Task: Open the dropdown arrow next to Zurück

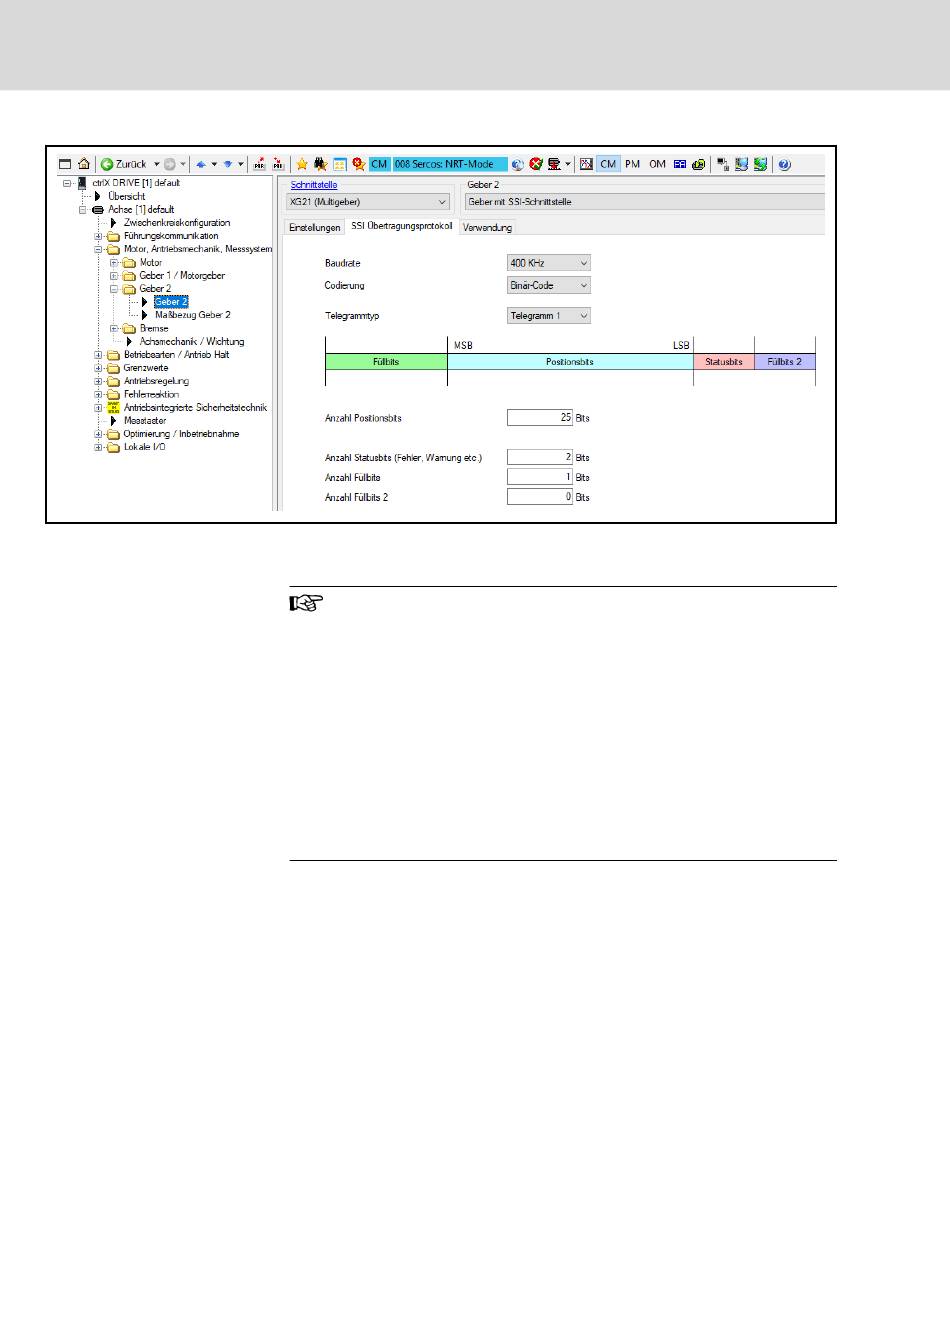Action: point(156,164)
